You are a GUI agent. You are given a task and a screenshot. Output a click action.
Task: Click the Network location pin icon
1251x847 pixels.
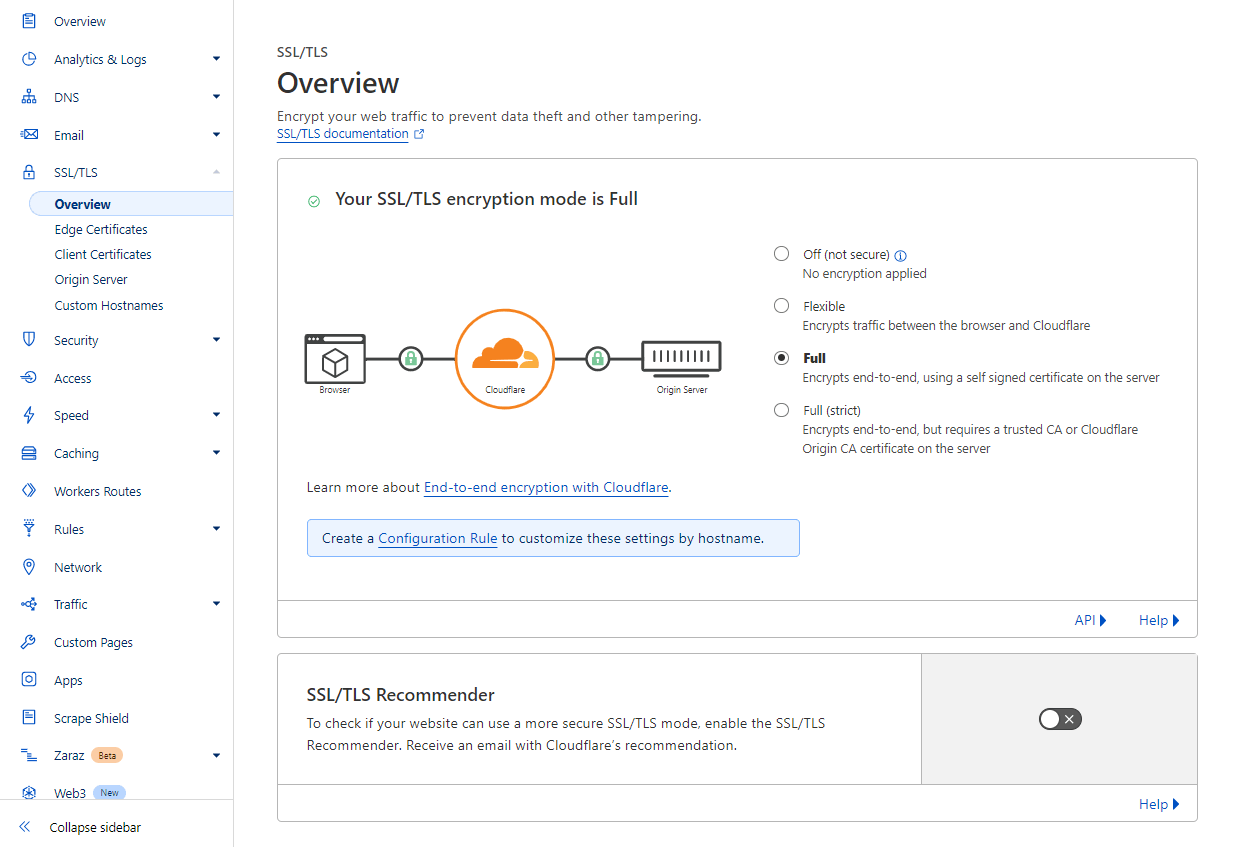29,567
